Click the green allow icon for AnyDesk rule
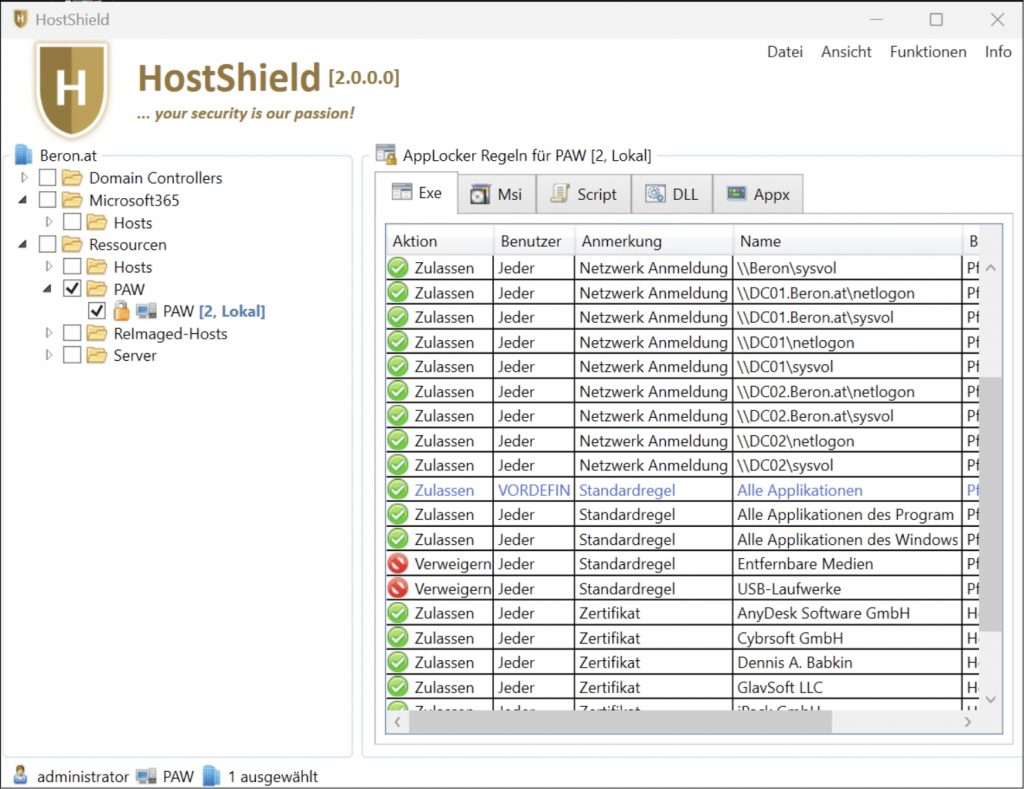 coord(398,613)
